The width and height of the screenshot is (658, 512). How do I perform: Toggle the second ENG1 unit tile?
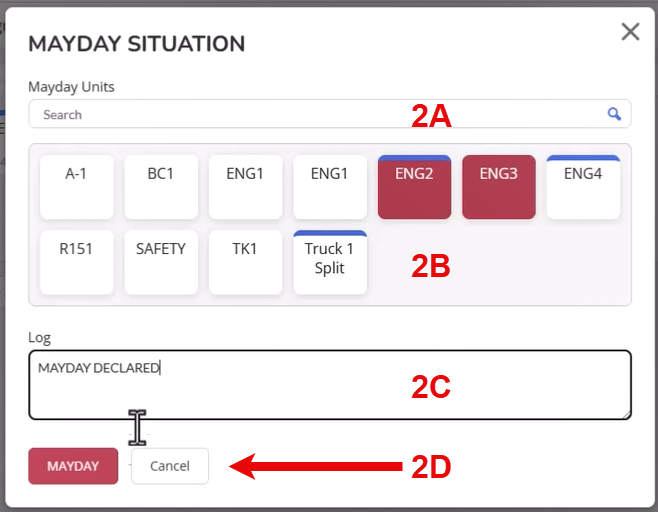click(x=330, y=187)
